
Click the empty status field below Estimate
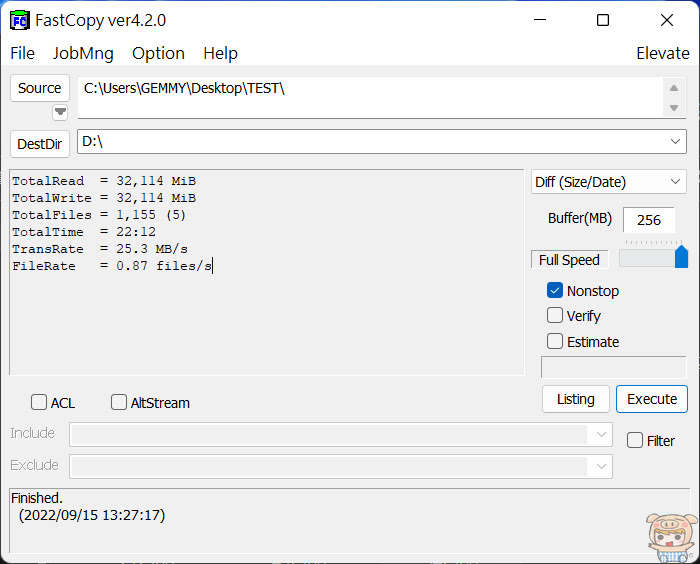[613, 368]
